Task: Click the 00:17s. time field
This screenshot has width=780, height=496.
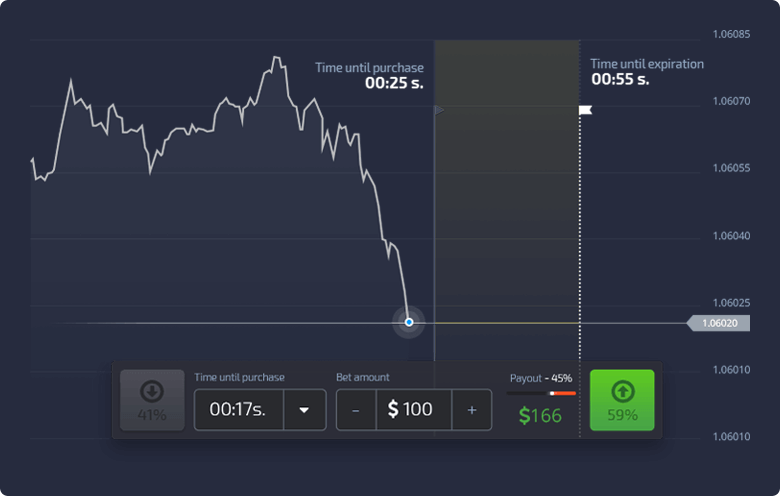Action: point(239,410)
